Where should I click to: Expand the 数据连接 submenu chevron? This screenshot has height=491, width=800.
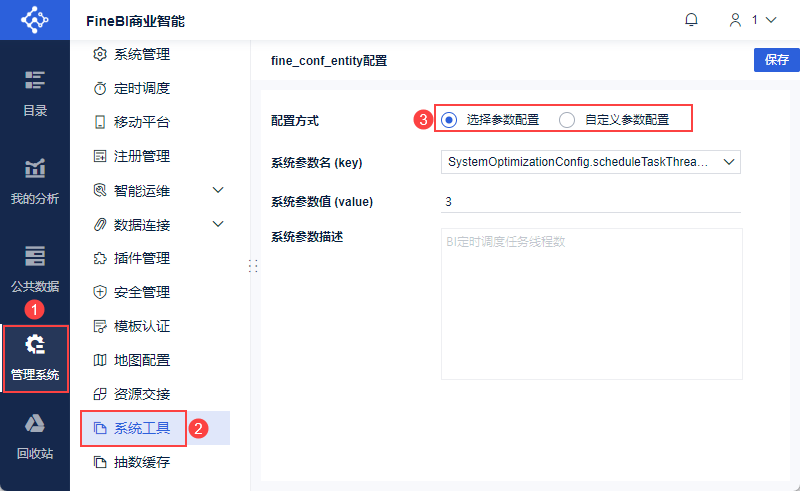point(218,224)
